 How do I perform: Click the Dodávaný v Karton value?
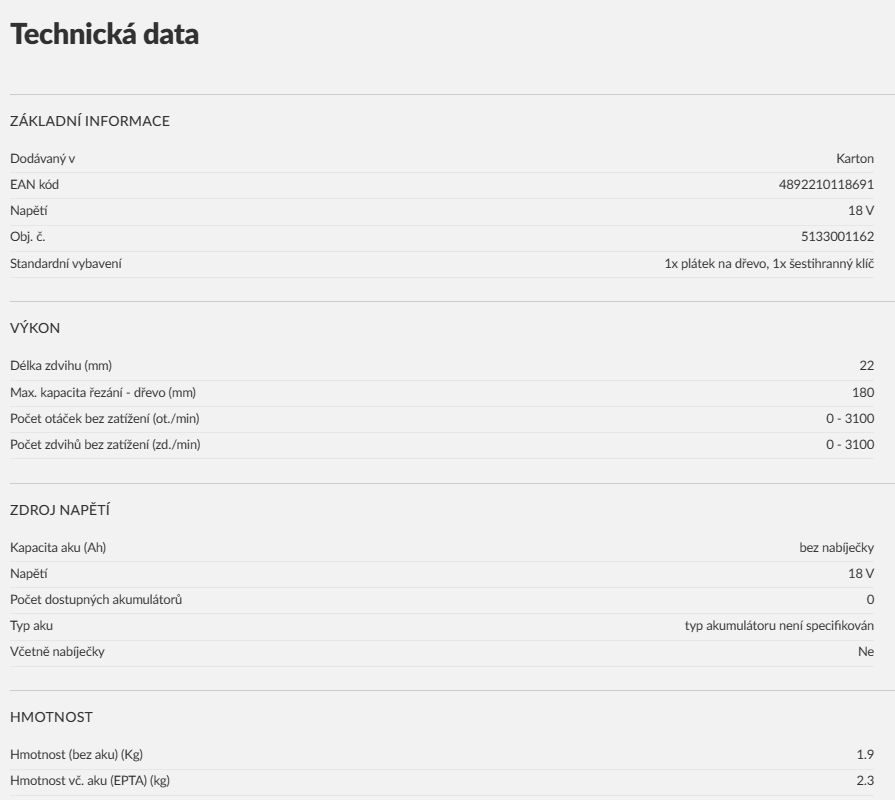854,159
